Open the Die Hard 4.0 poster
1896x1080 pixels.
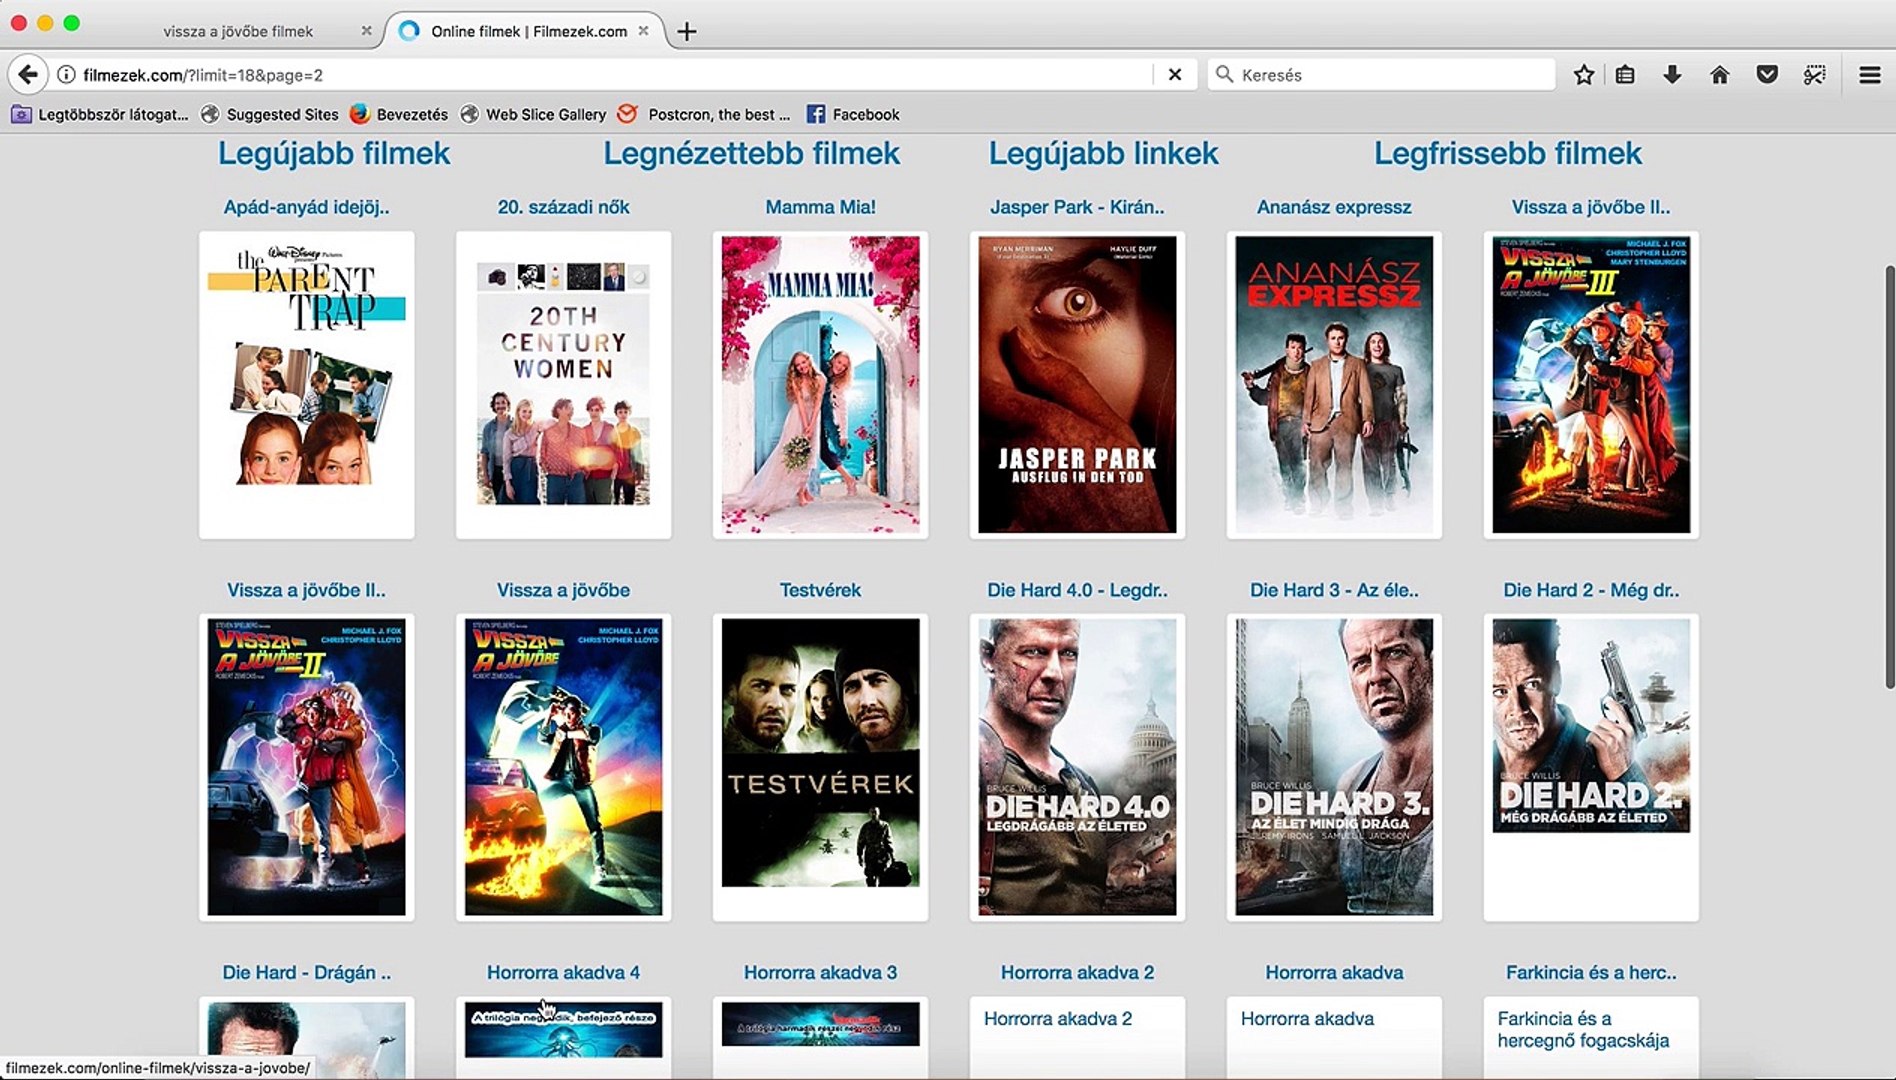(1077, 767)
